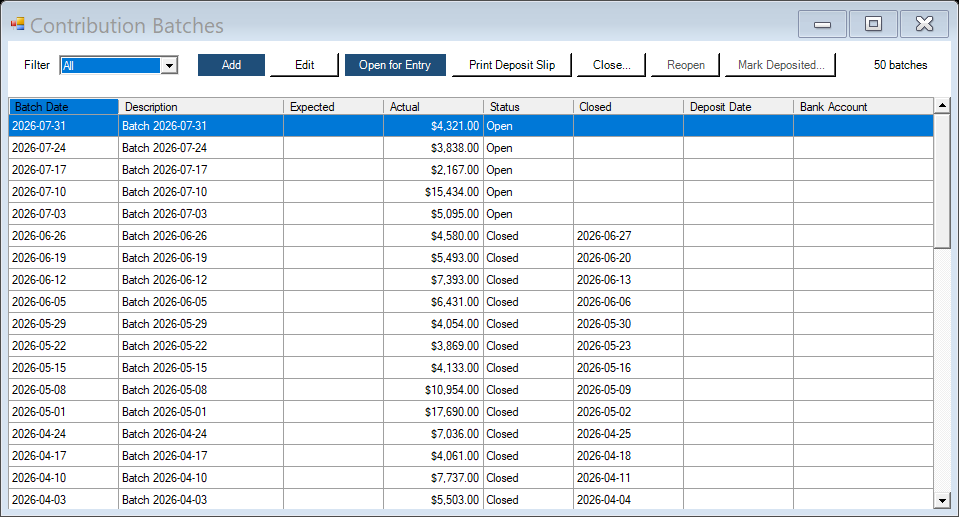The height and width of the screenshot is (517, 959).
Task: Click the Mark Deposited... button
Action: point(781,65)
